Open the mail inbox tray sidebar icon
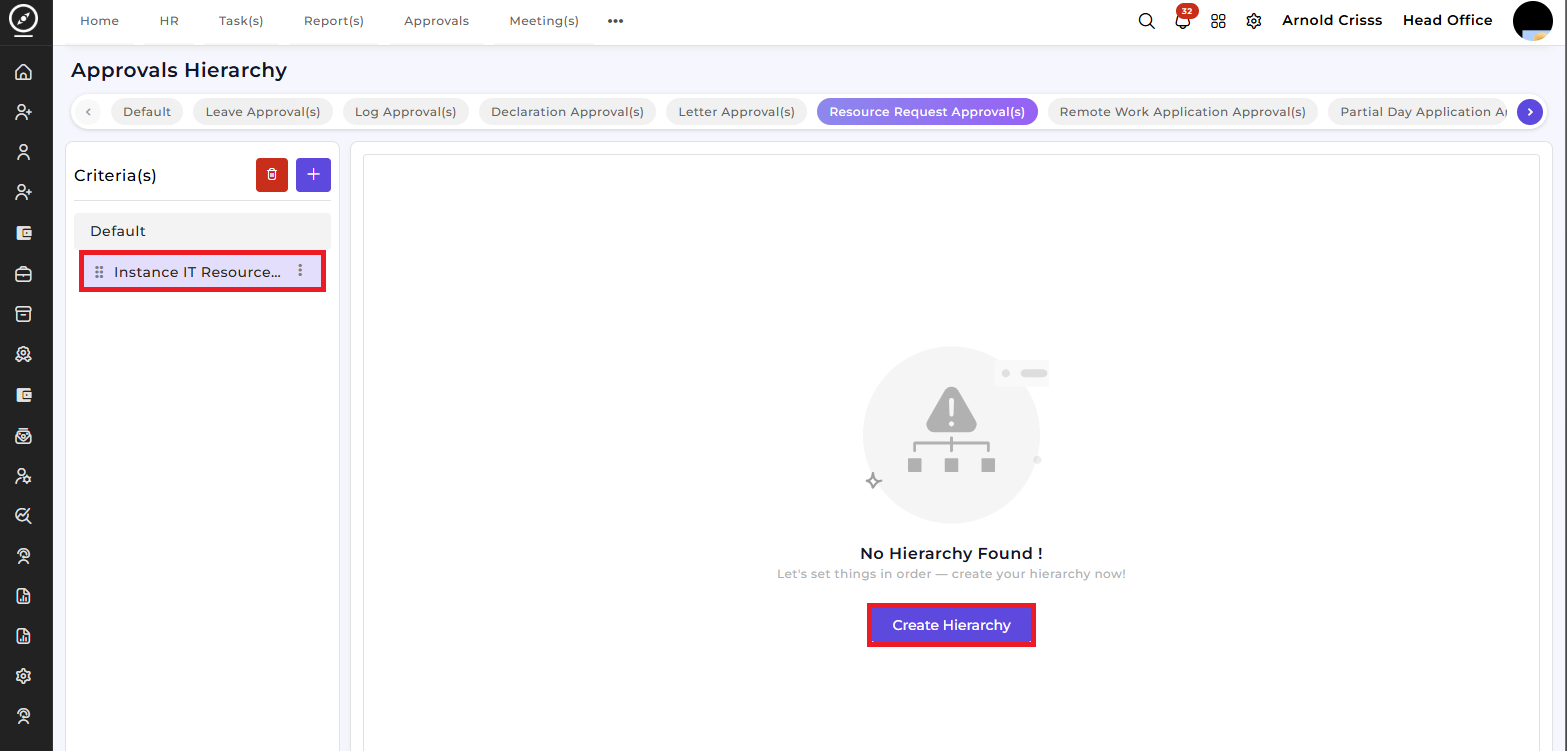The height and width of the screenshot is (751, 1567). click(23, 435)
